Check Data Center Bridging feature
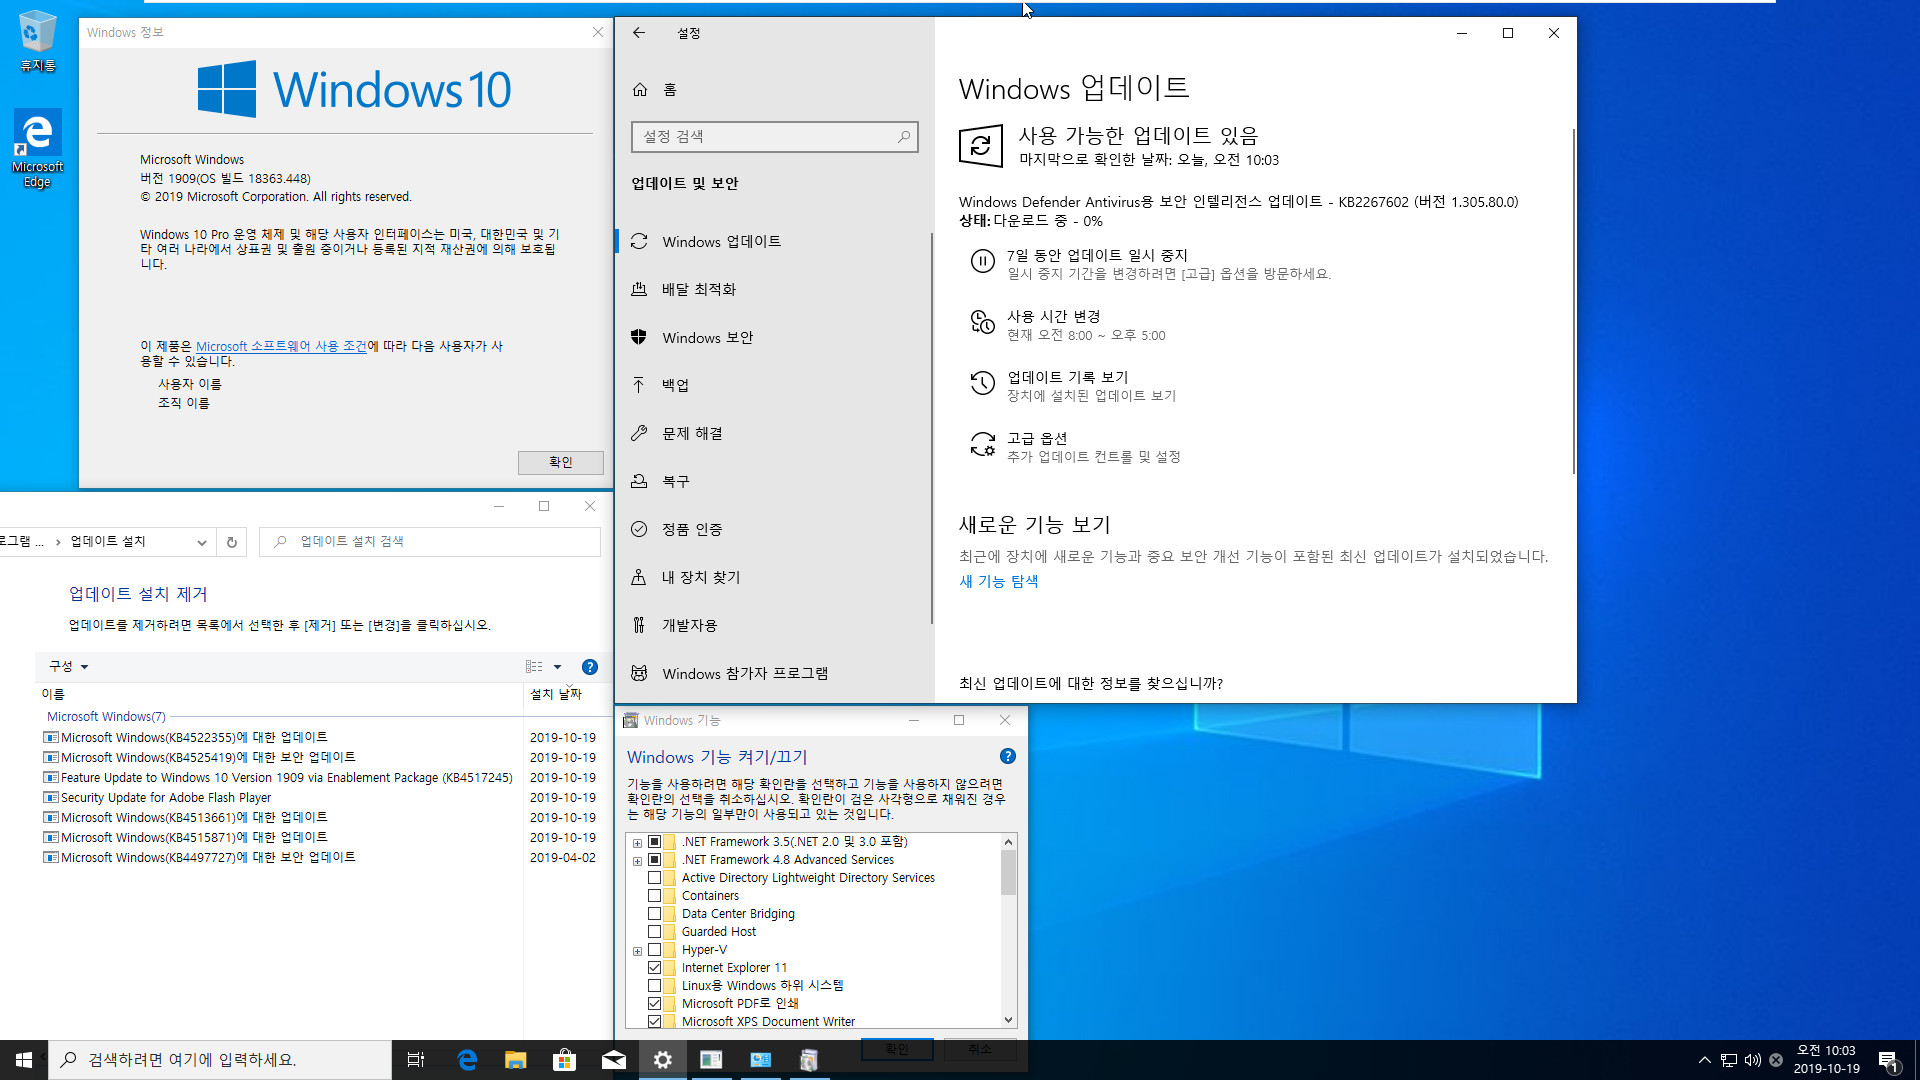This screenshot has width=1920, height=1080. [655, 914]
